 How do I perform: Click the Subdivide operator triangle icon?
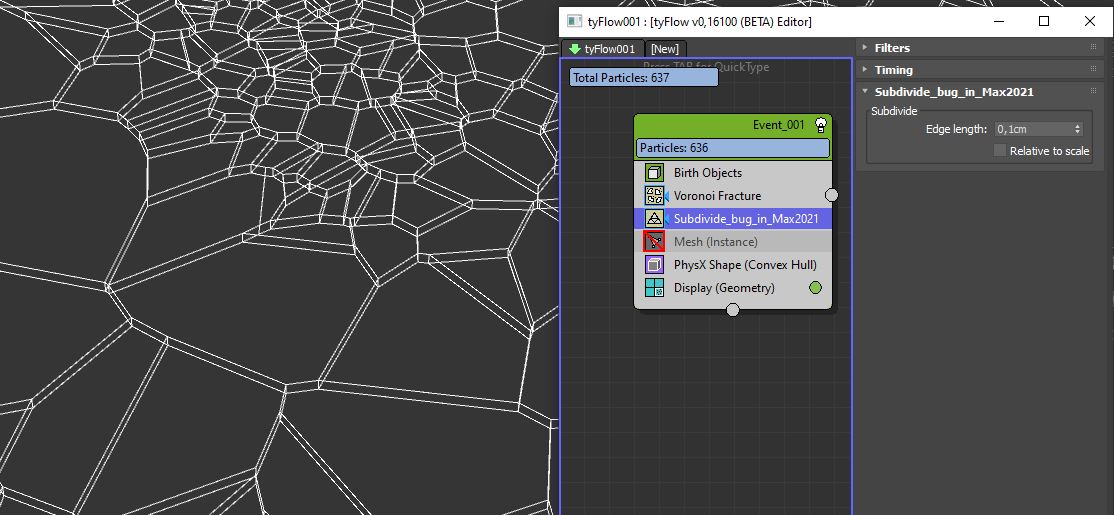[x=654, y=219]
